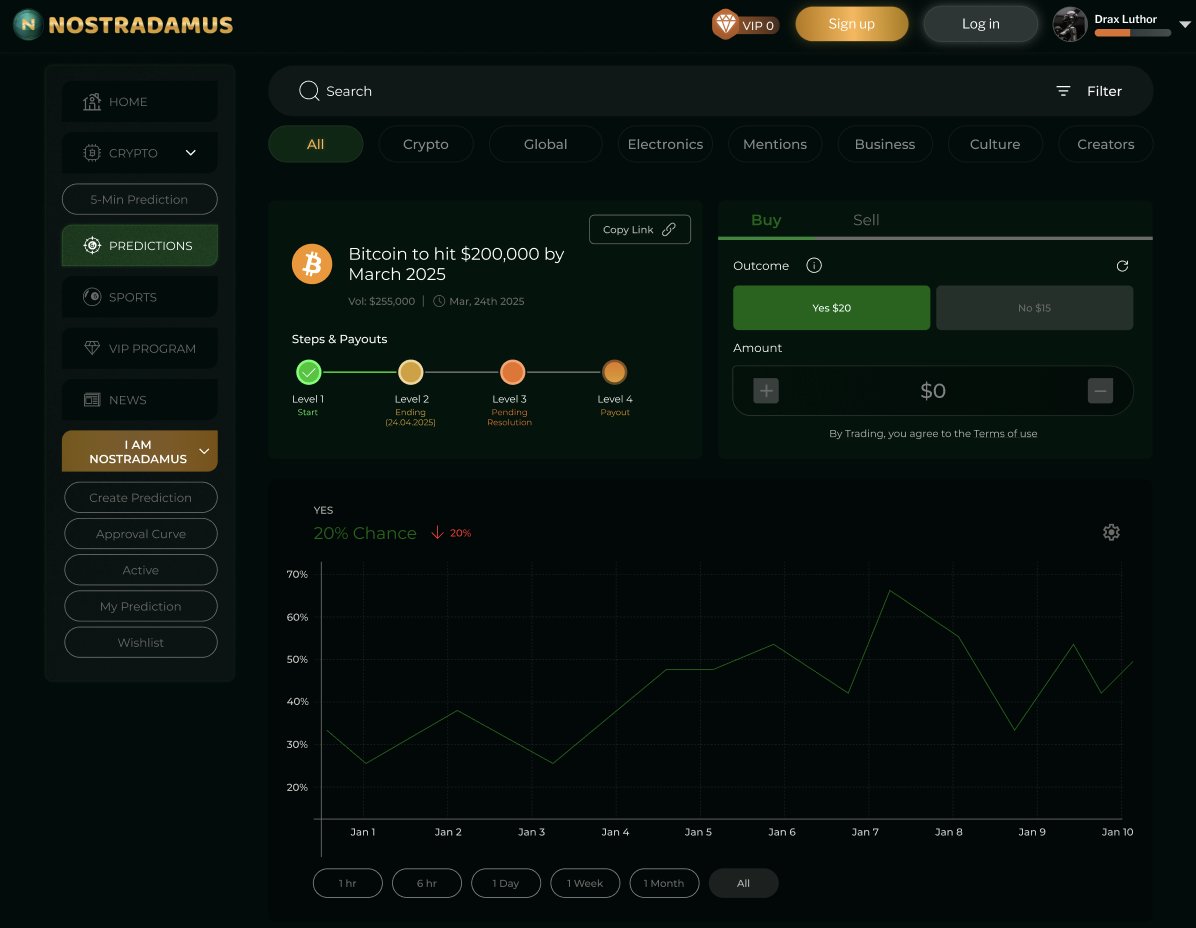Open chart settings gear icon
The image size is (1196, 928).
tap(1111, 532)
